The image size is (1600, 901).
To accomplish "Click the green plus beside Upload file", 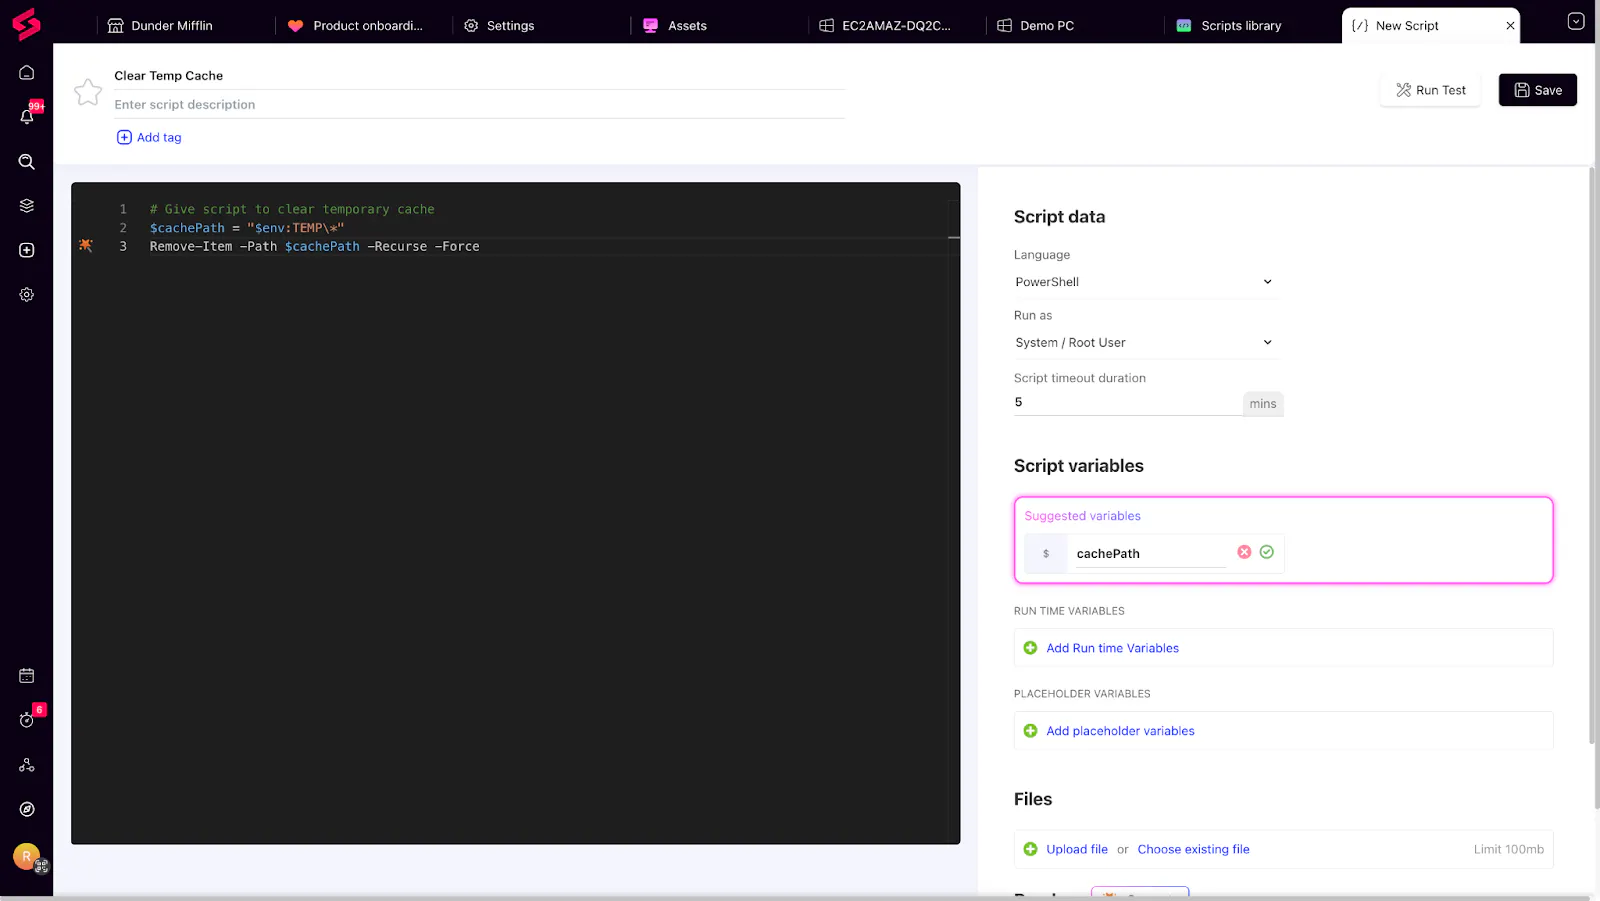I will click(1030, 849).
